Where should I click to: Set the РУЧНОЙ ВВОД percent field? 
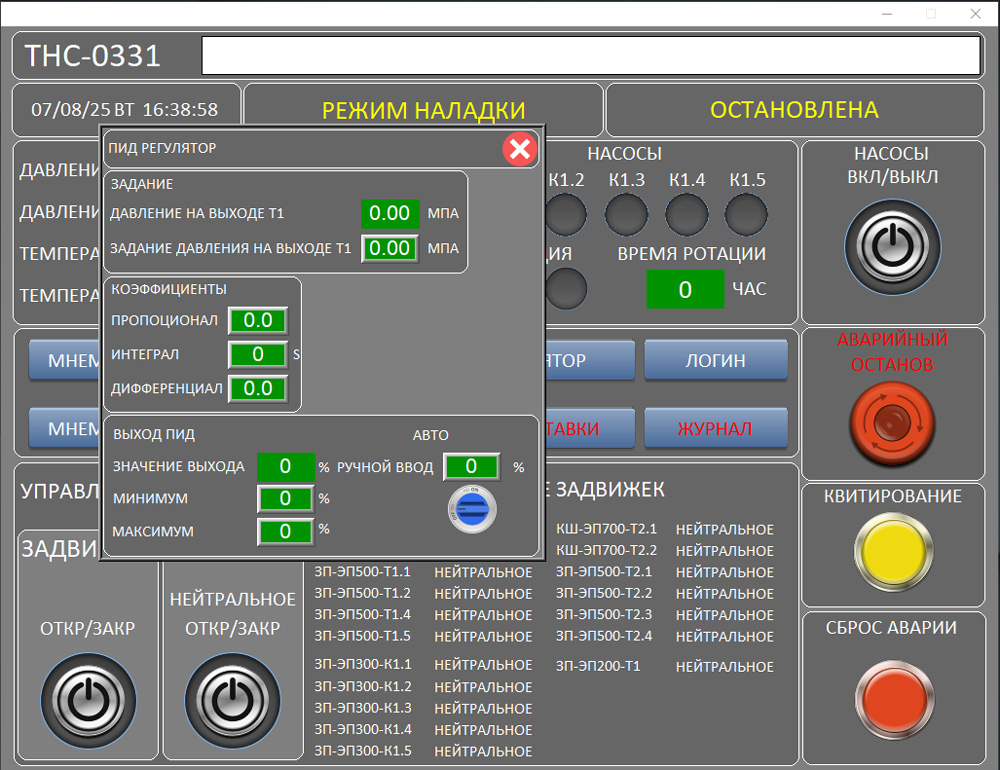(x=472, y=466)
